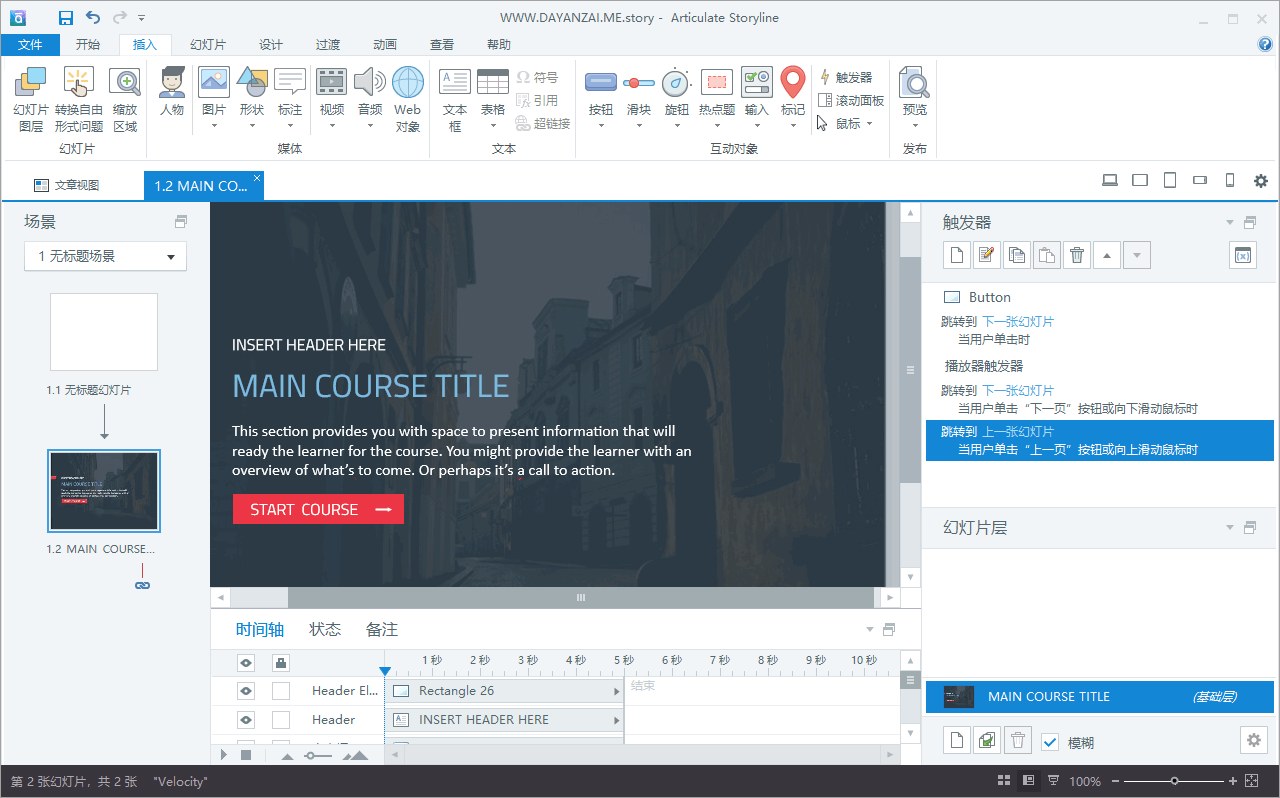
Task: Insert a Zoom Region (缩放区域)
Action: tap(125, 99)
